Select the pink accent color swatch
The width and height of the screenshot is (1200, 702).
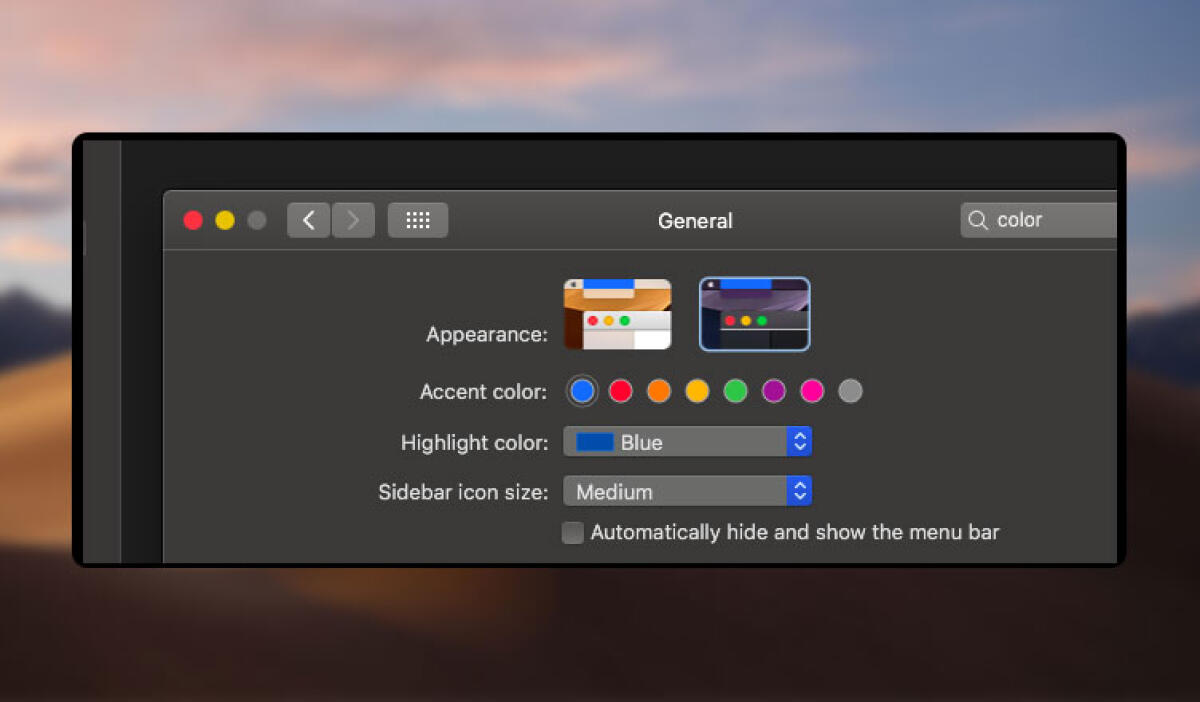[x=812, y=391]
